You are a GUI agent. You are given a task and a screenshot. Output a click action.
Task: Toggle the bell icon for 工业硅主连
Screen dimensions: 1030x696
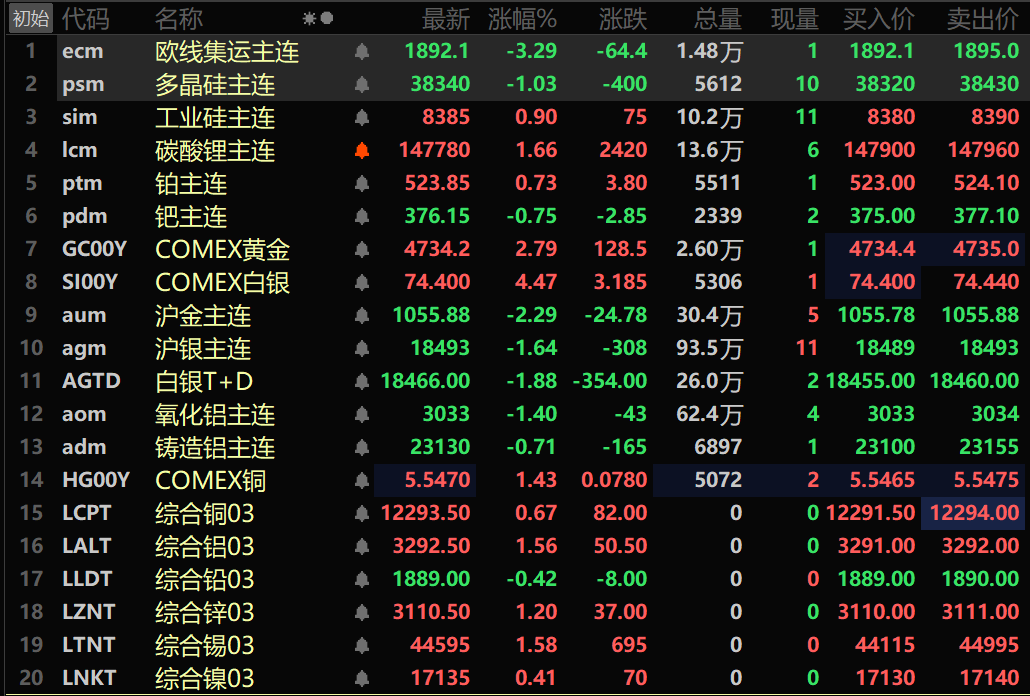click(x=361, y=118)
